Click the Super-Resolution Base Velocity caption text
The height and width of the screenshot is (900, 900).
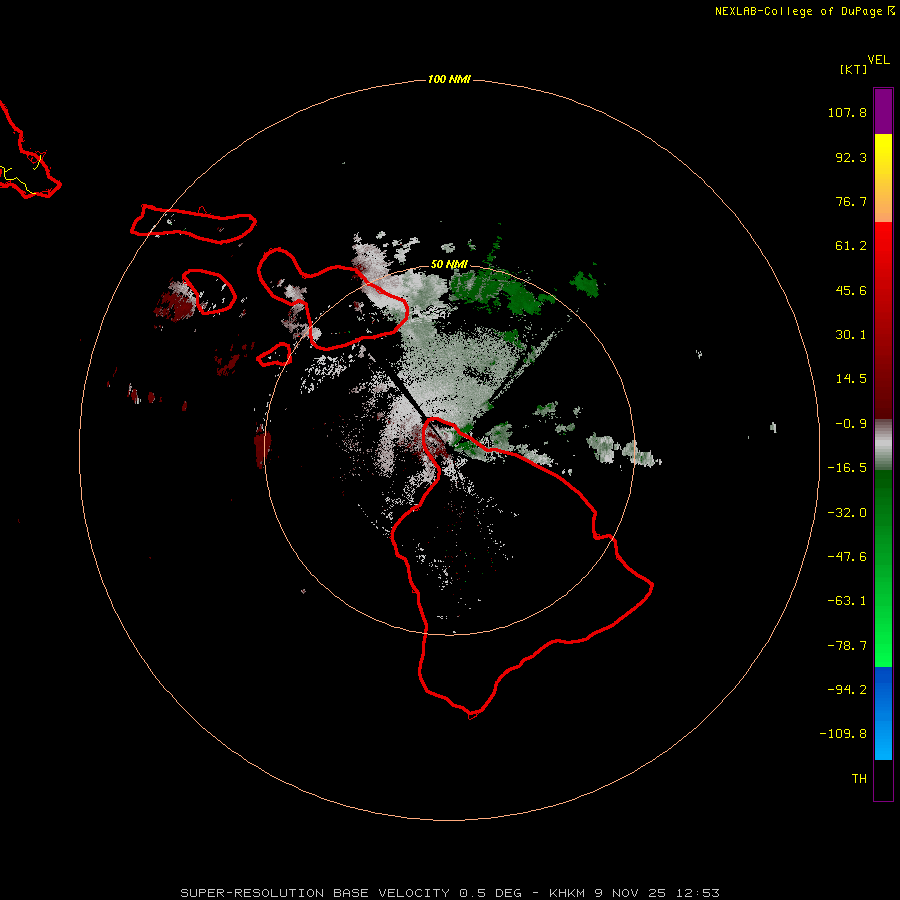[x=450, y=893]
